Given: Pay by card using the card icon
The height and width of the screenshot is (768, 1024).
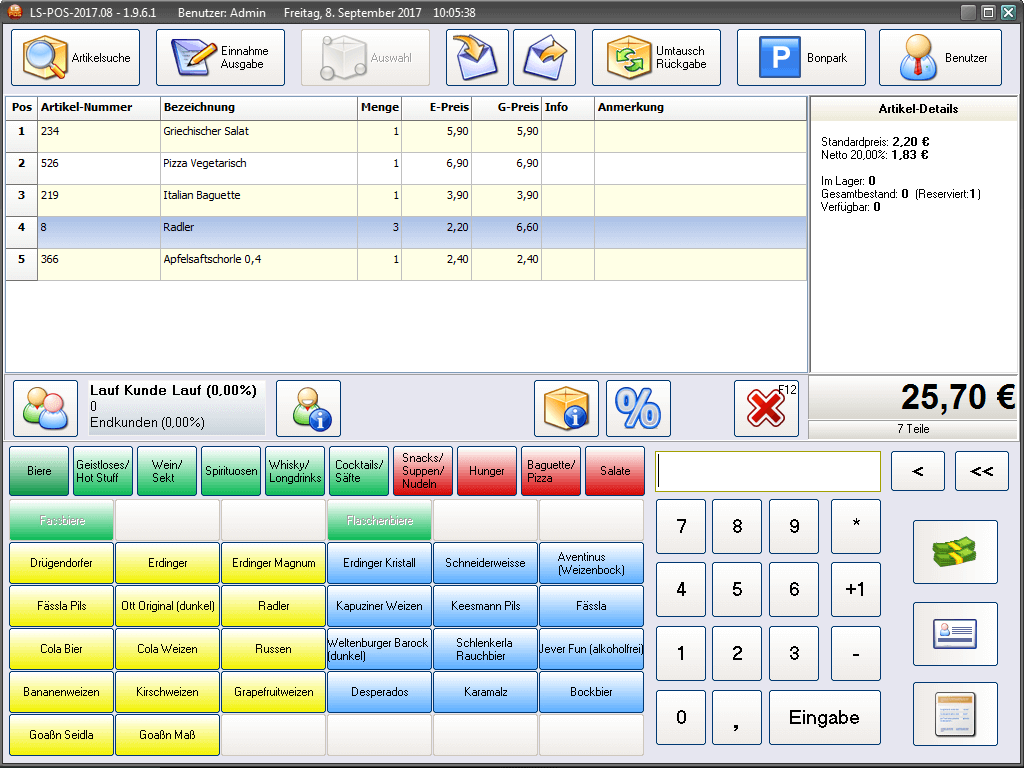Looking at the screenshot, I should pos(955,634).
